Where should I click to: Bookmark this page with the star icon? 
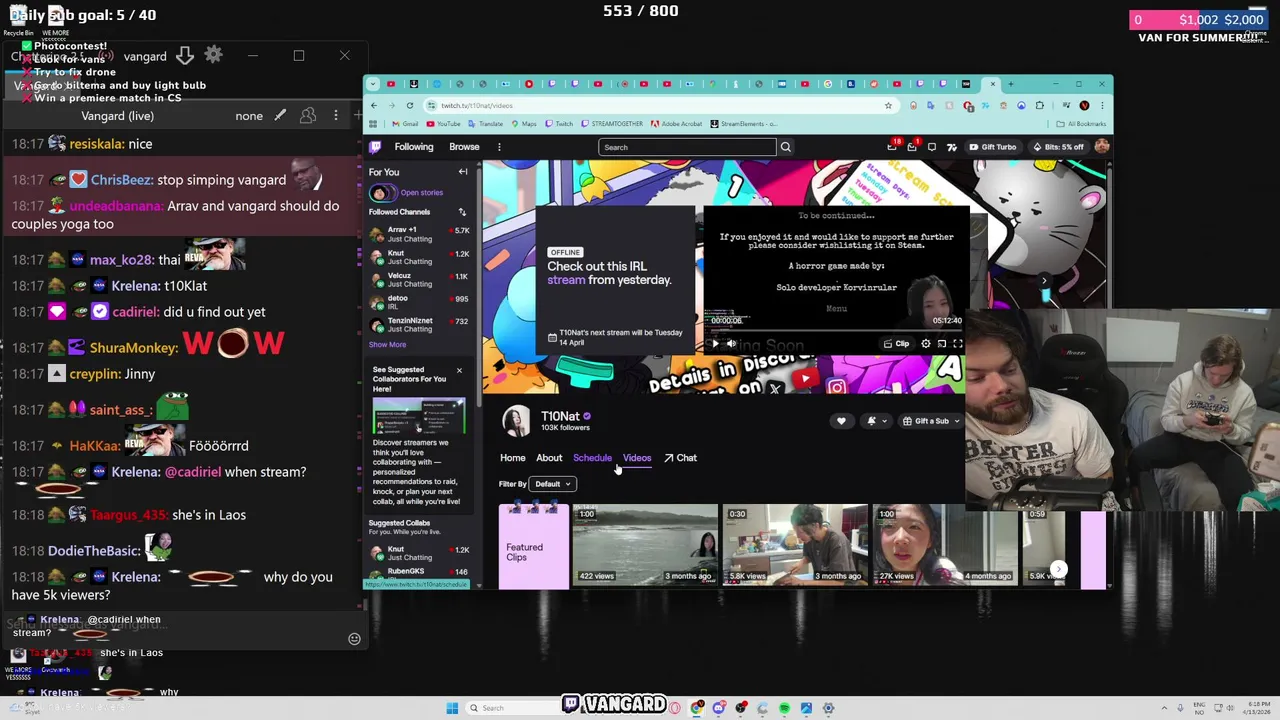[887, 105]
